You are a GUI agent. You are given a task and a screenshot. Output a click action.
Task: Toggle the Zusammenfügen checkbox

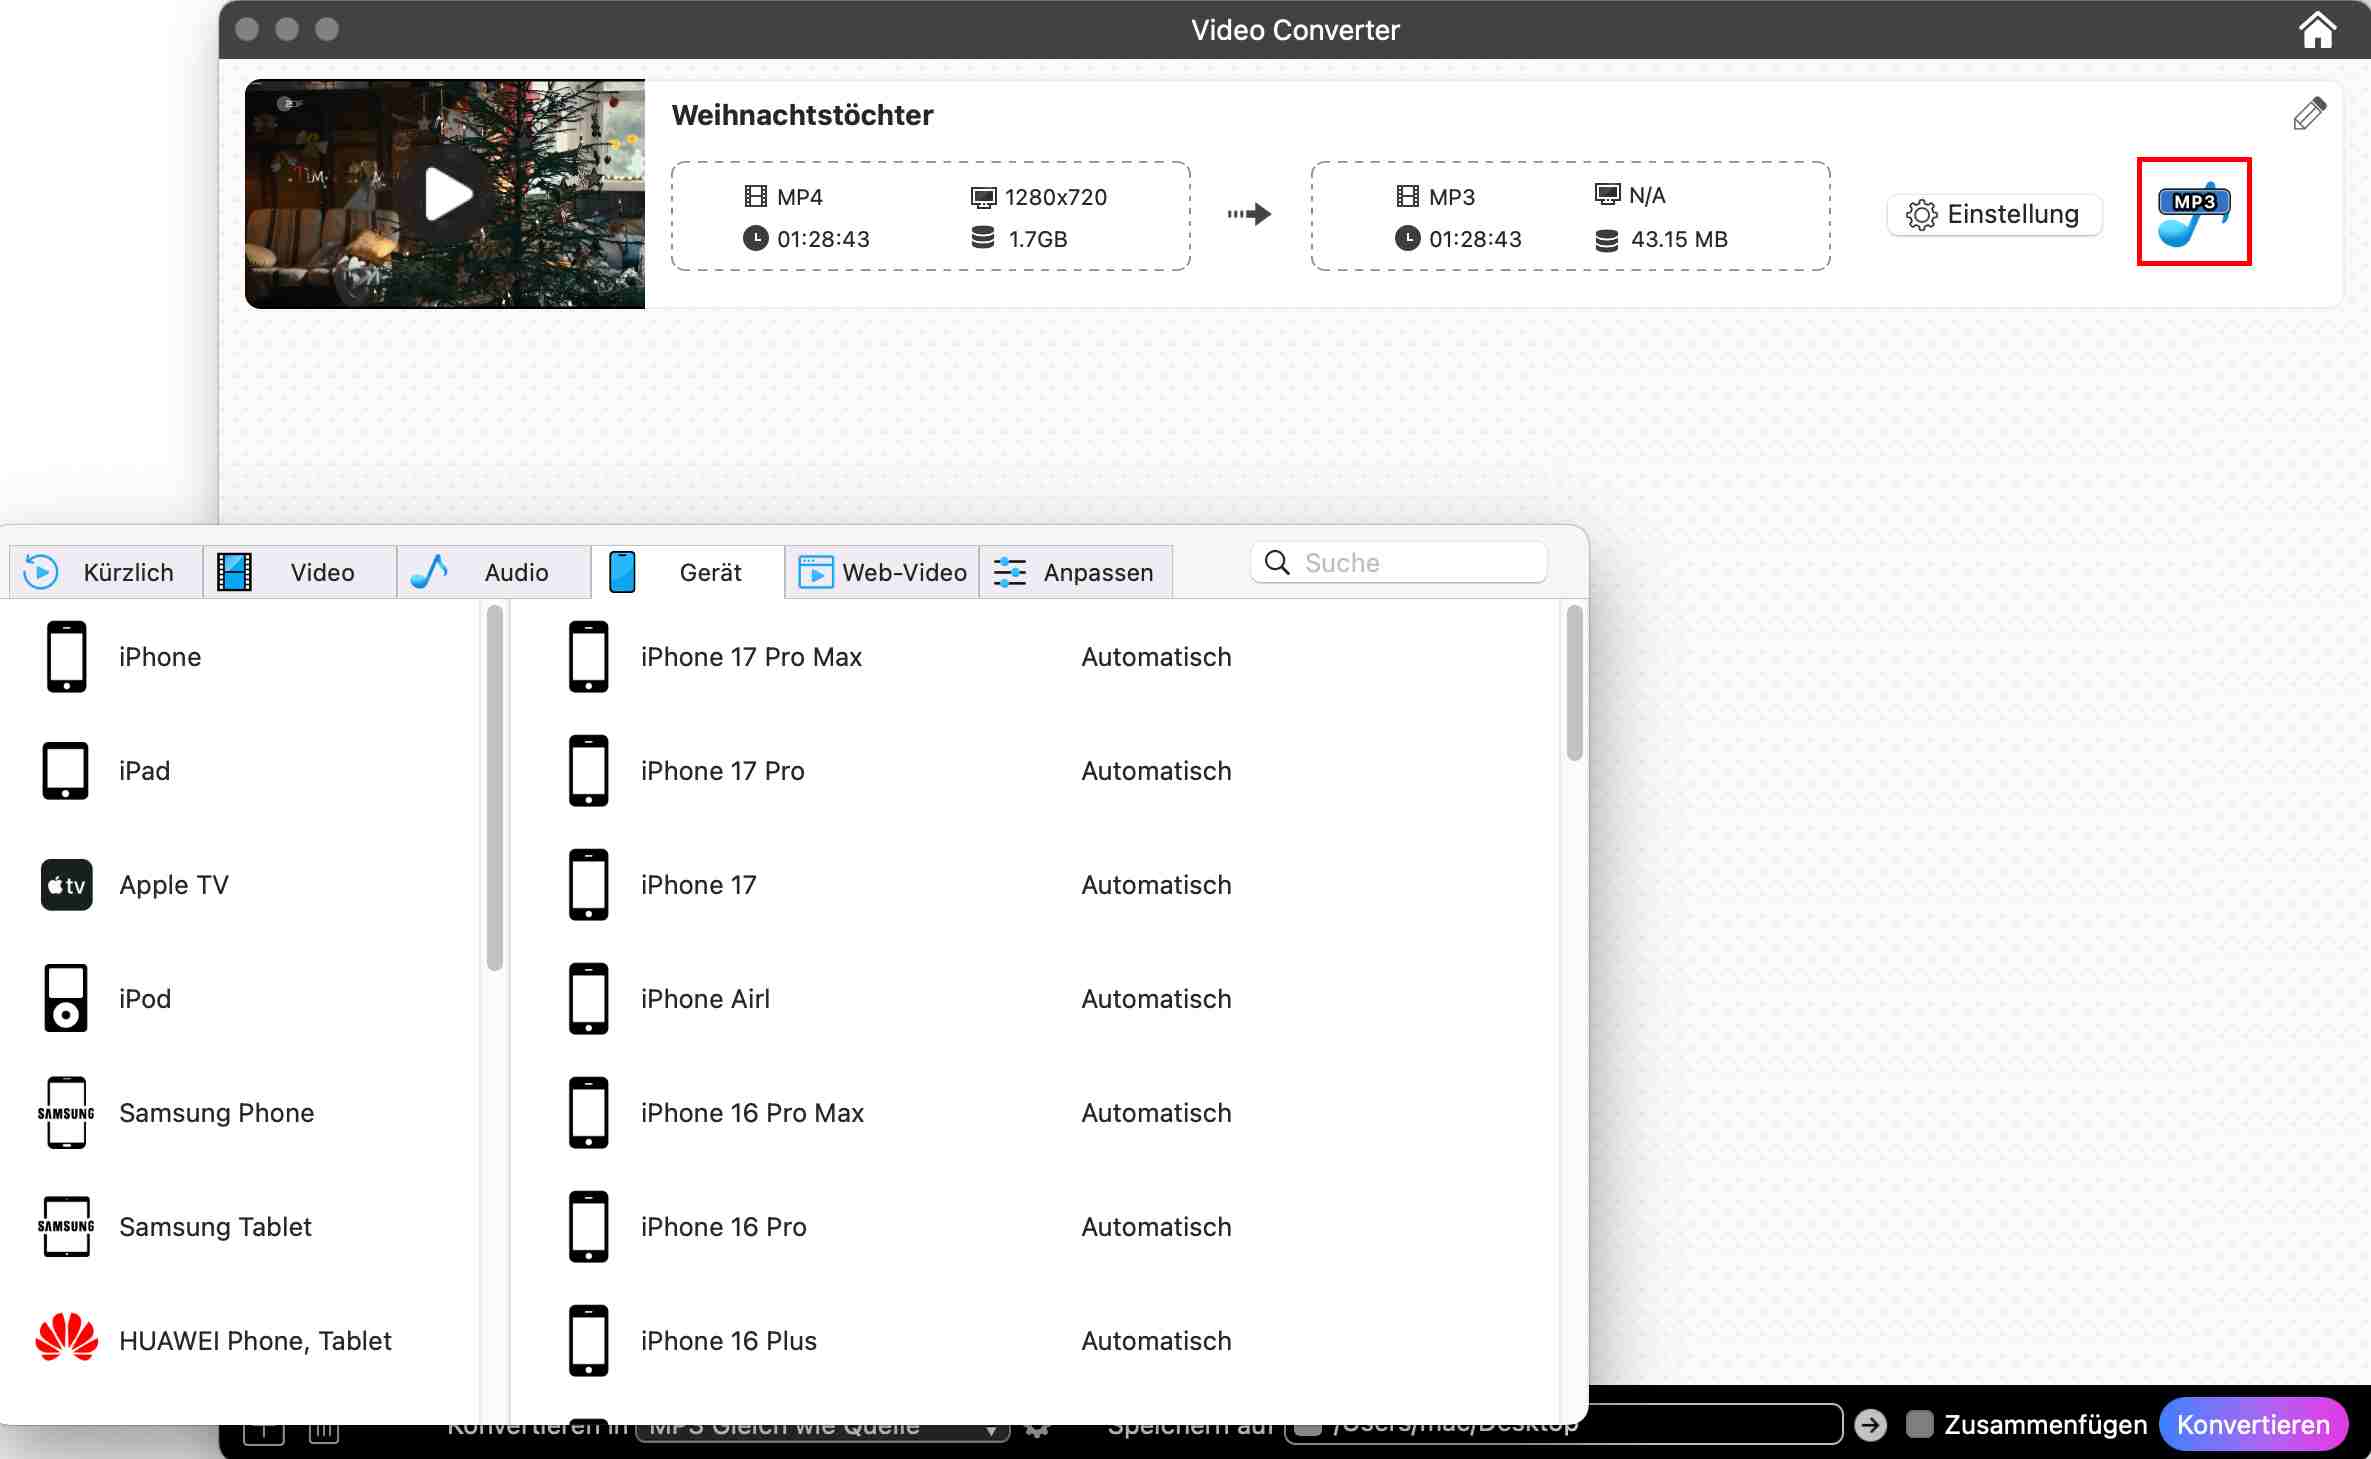click(1919, 1425)
